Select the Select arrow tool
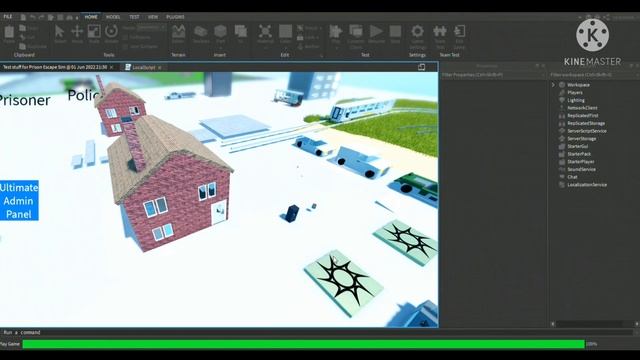The width and height of the screenshot is (640, 360). 60,33
